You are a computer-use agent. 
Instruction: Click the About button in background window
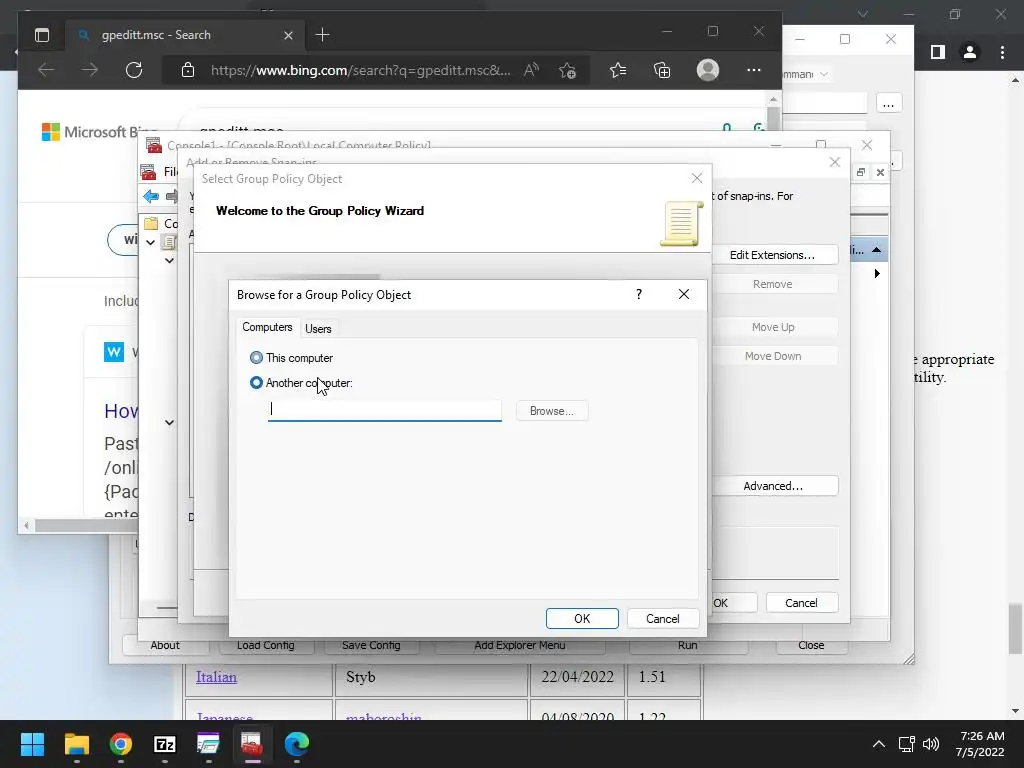coord(165,645)
